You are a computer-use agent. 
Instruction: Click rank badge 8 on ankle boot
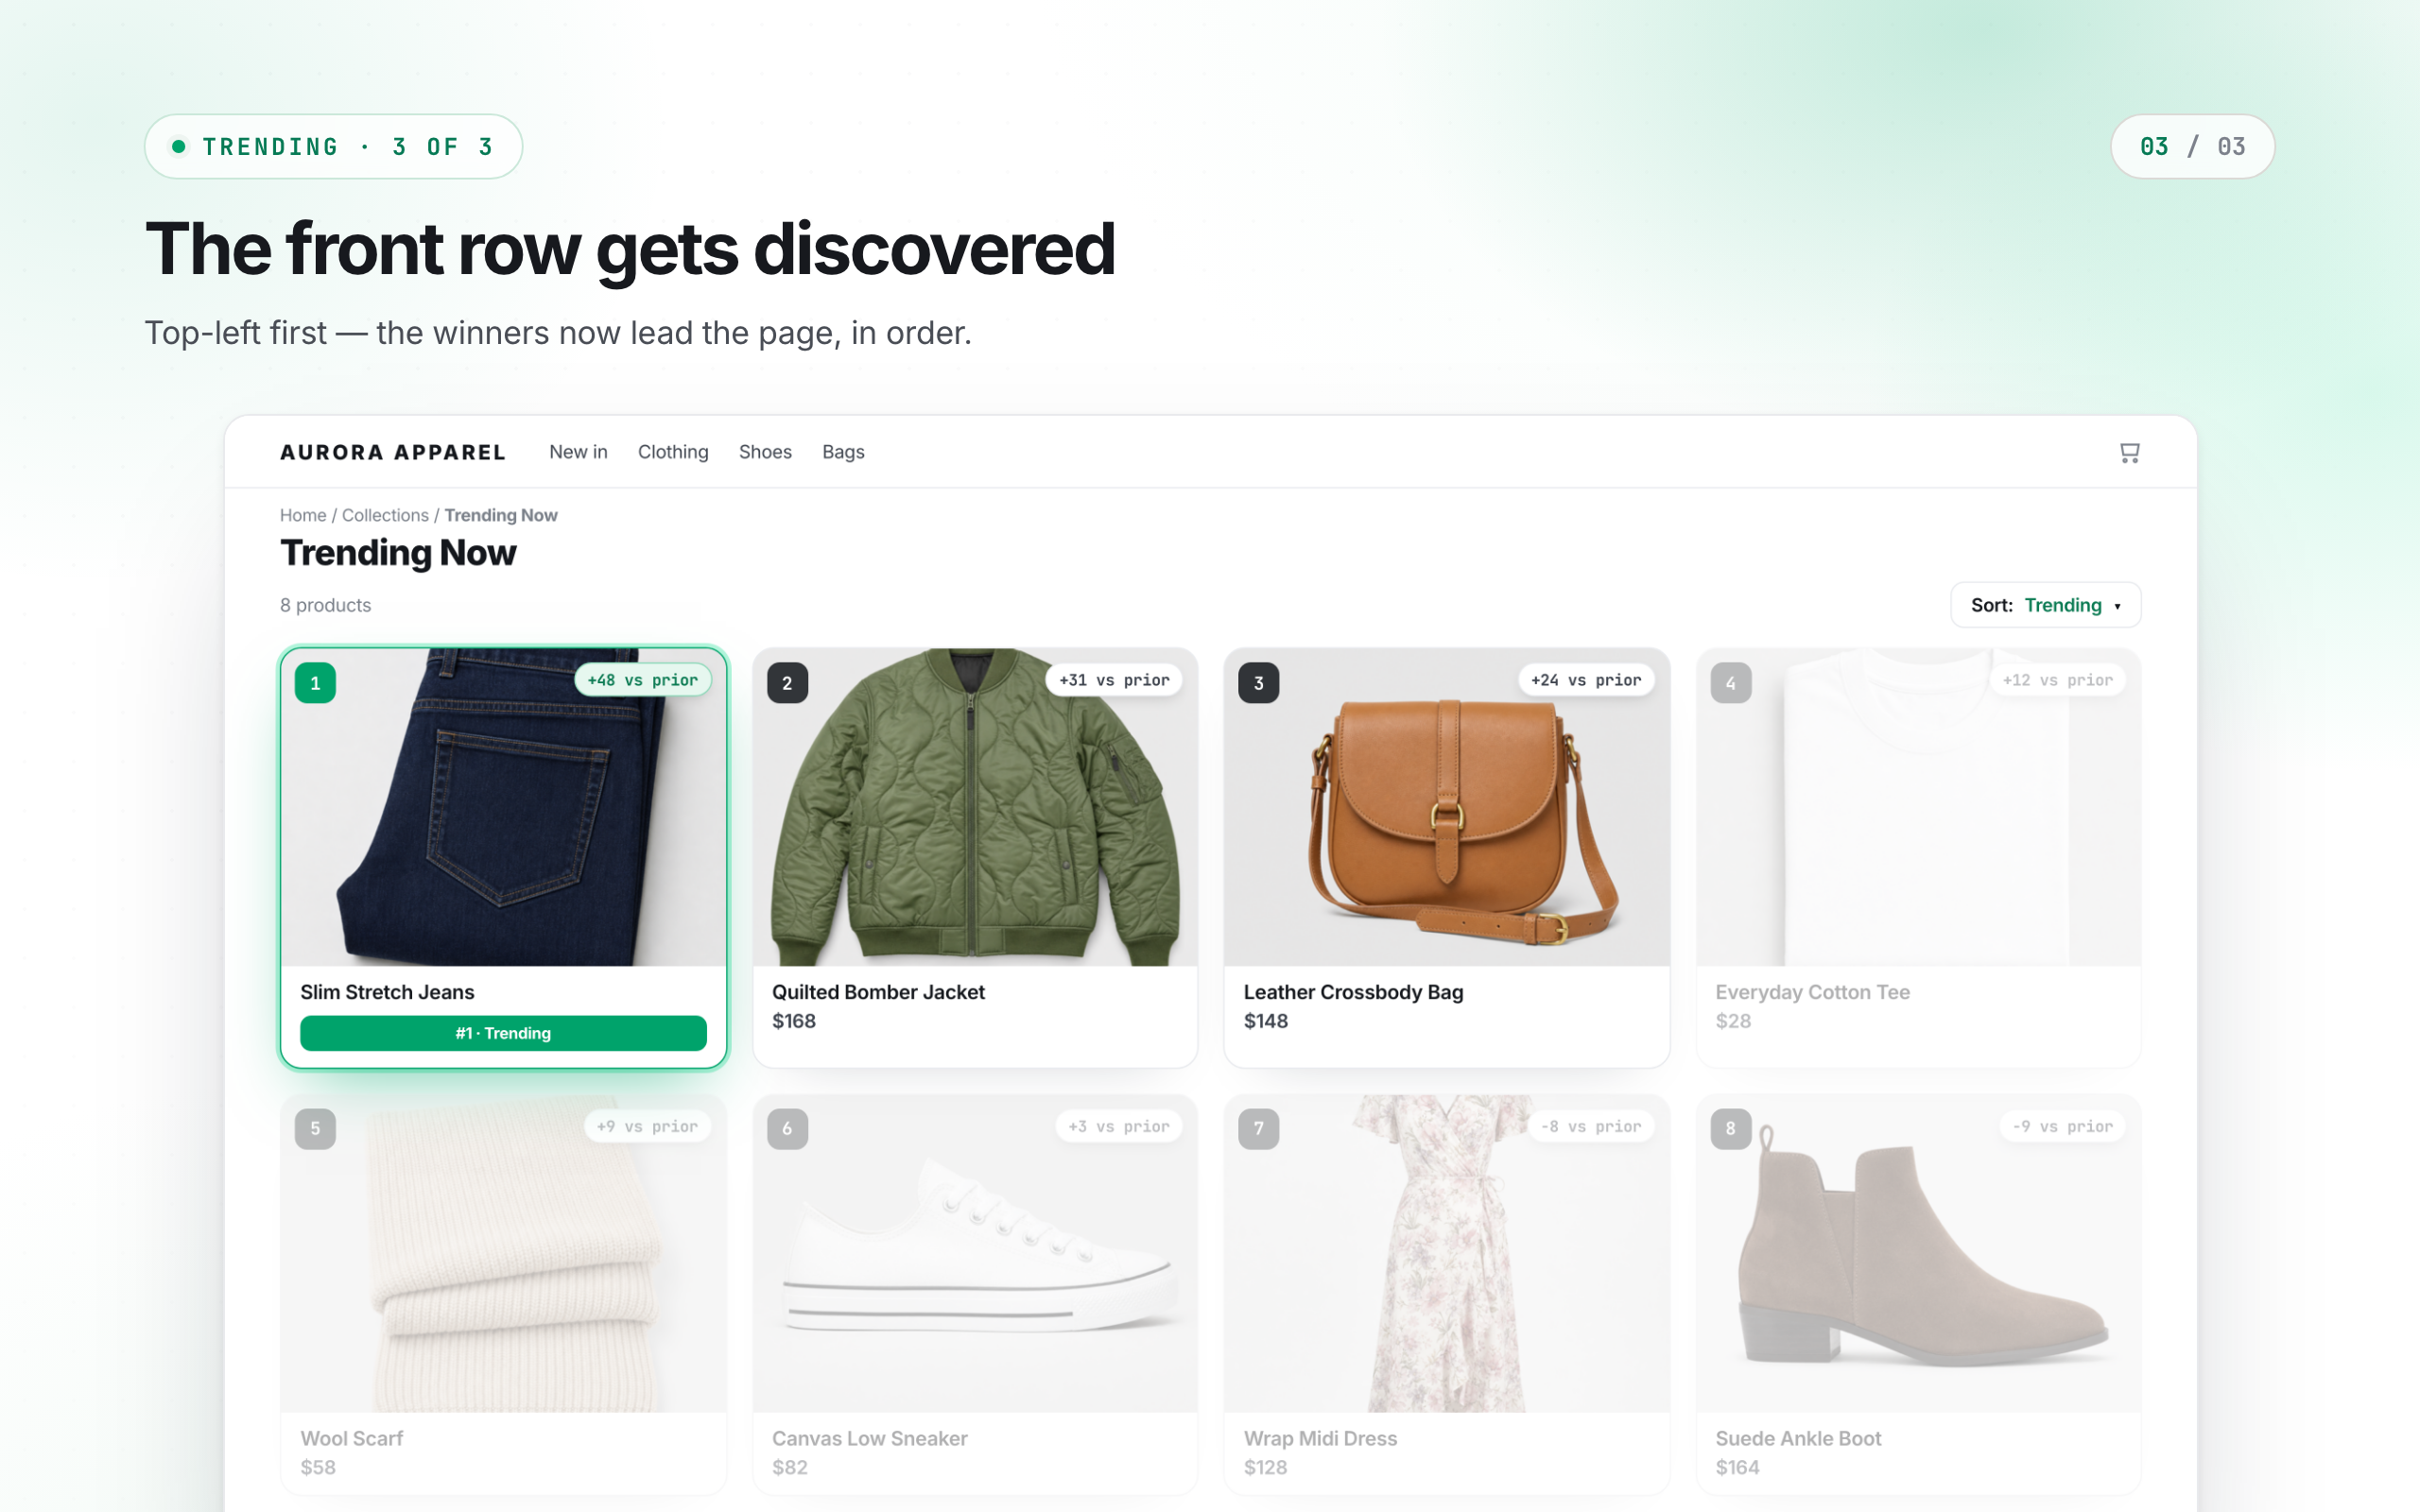click(x=1731, y=1129)
